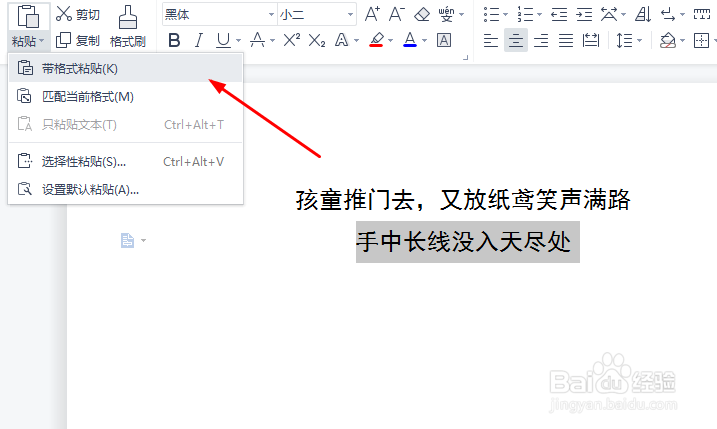Click the numbered list icon

point(525,15)
